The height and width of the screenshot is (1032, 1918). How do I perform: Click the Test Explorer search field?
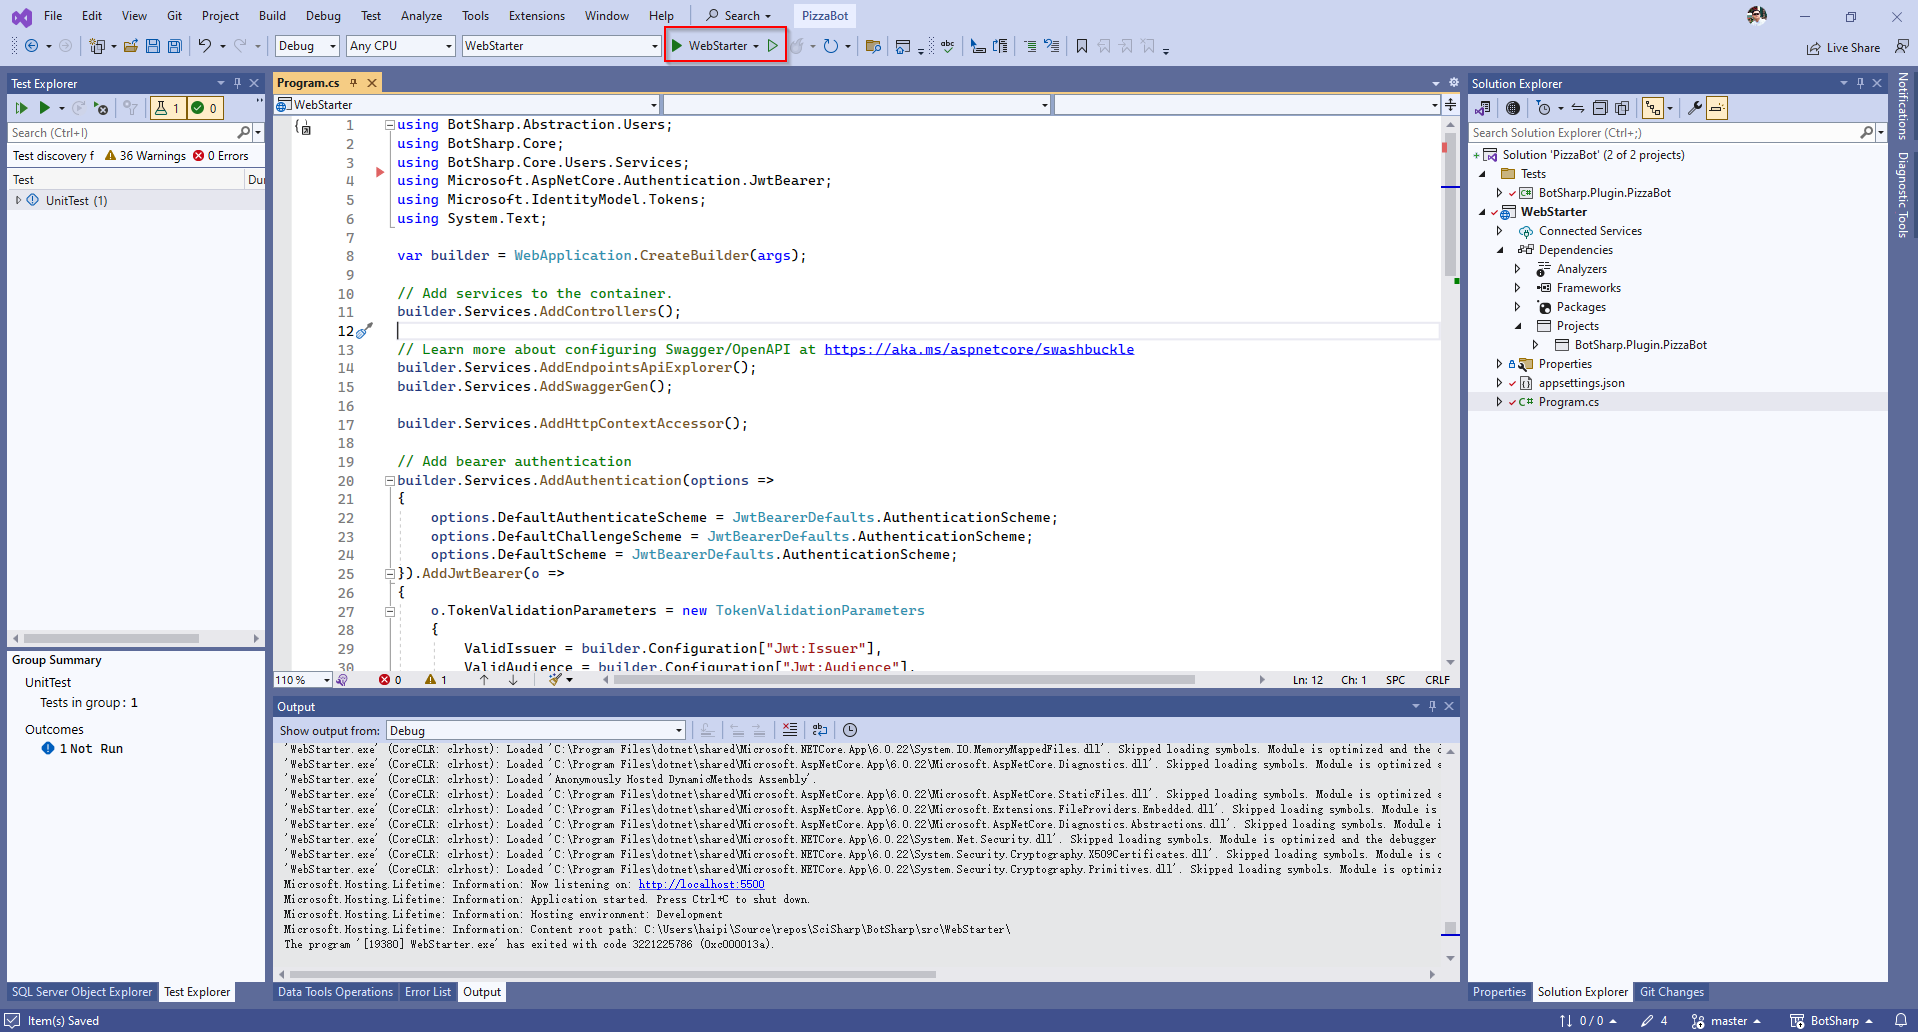[x=122, y=133]
